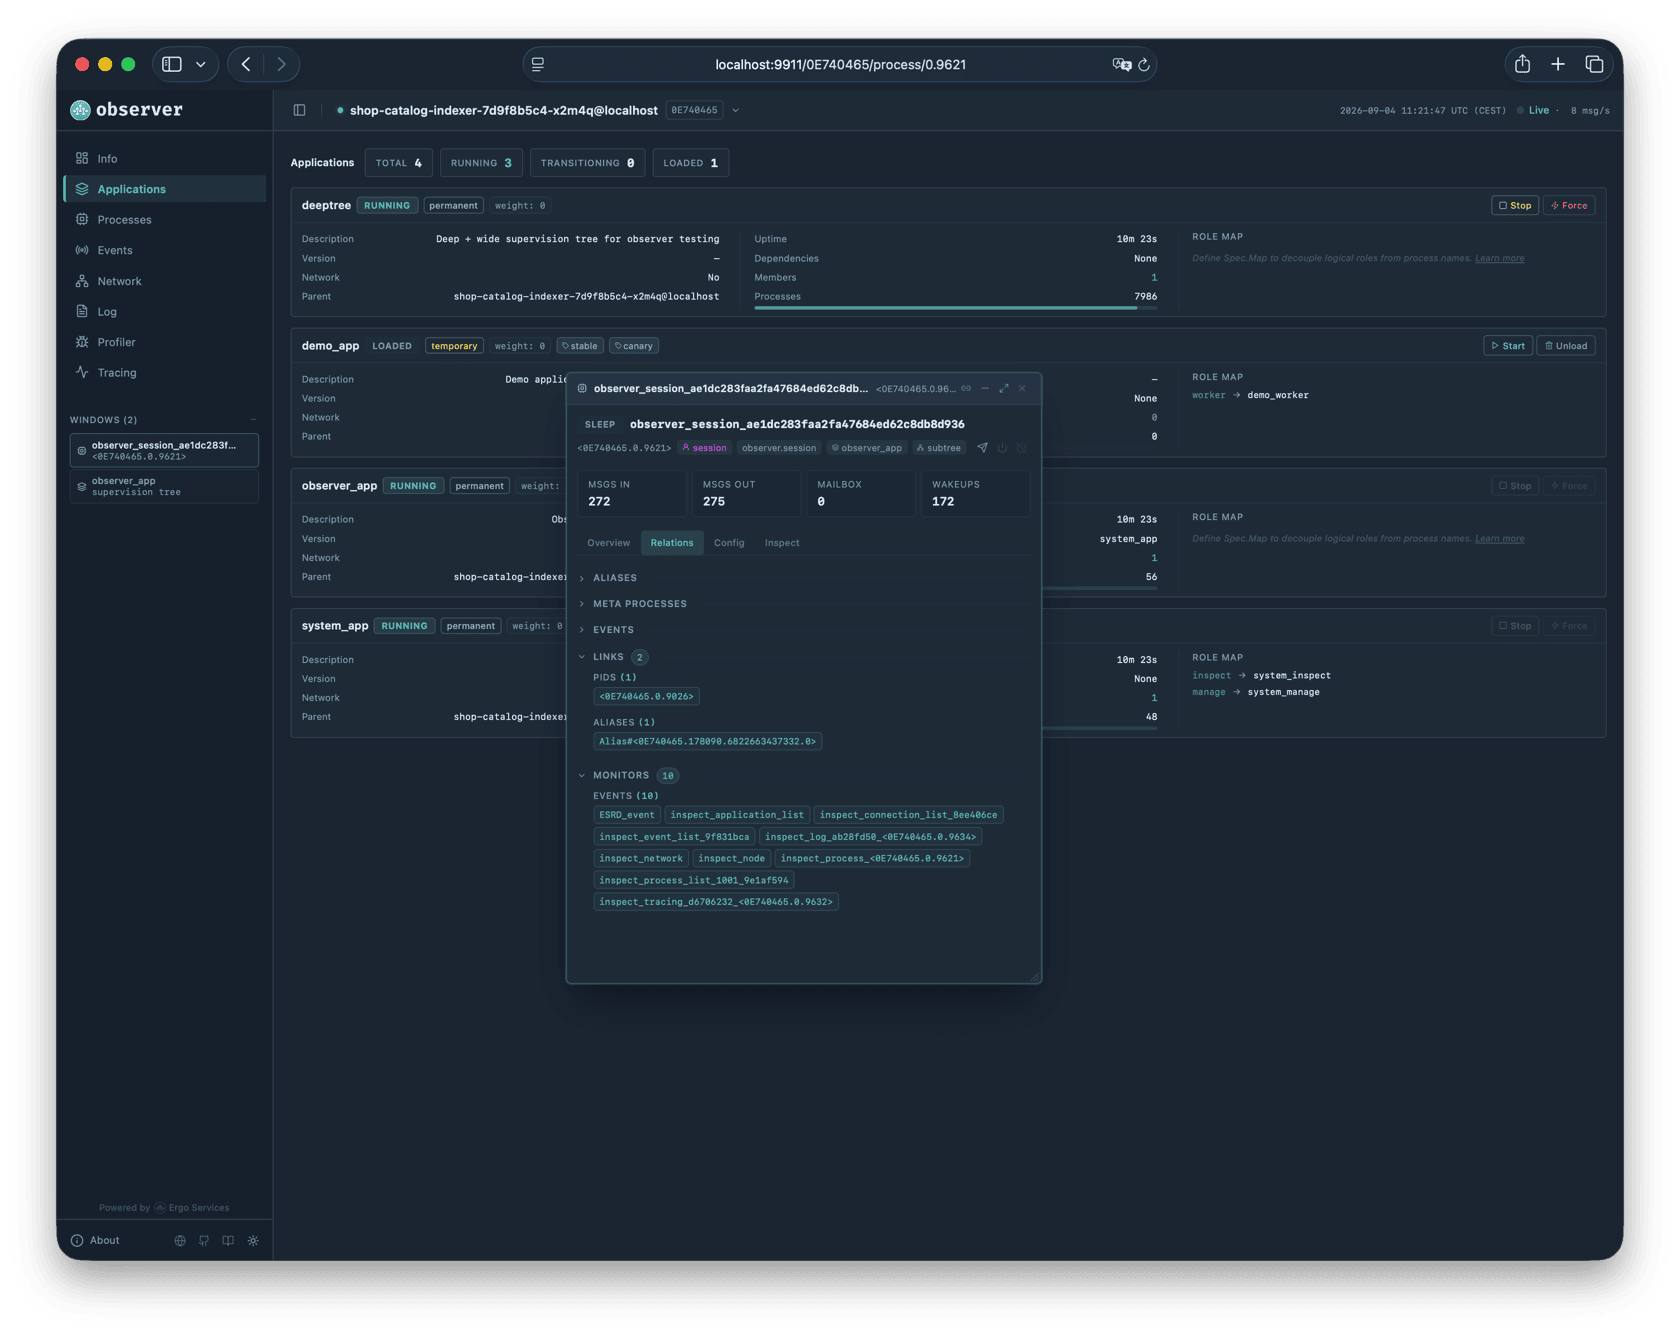This screenshot has width=1680, height=1335.
Task: Click the page panel toggle icon beside node name
Action: pyautogui.click(x=299, y=110)
